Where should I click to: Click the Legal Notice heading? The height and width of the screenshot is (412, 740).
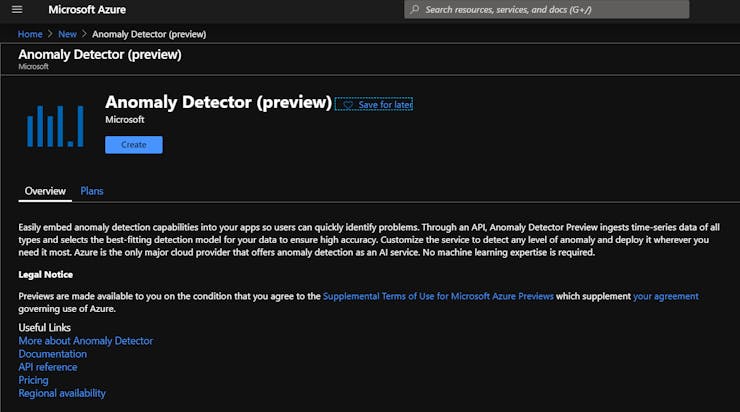click(45, 274)
